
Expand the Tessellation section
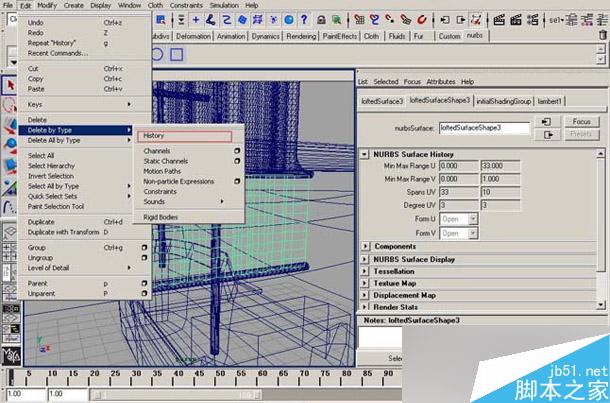[x=365, y=271]
